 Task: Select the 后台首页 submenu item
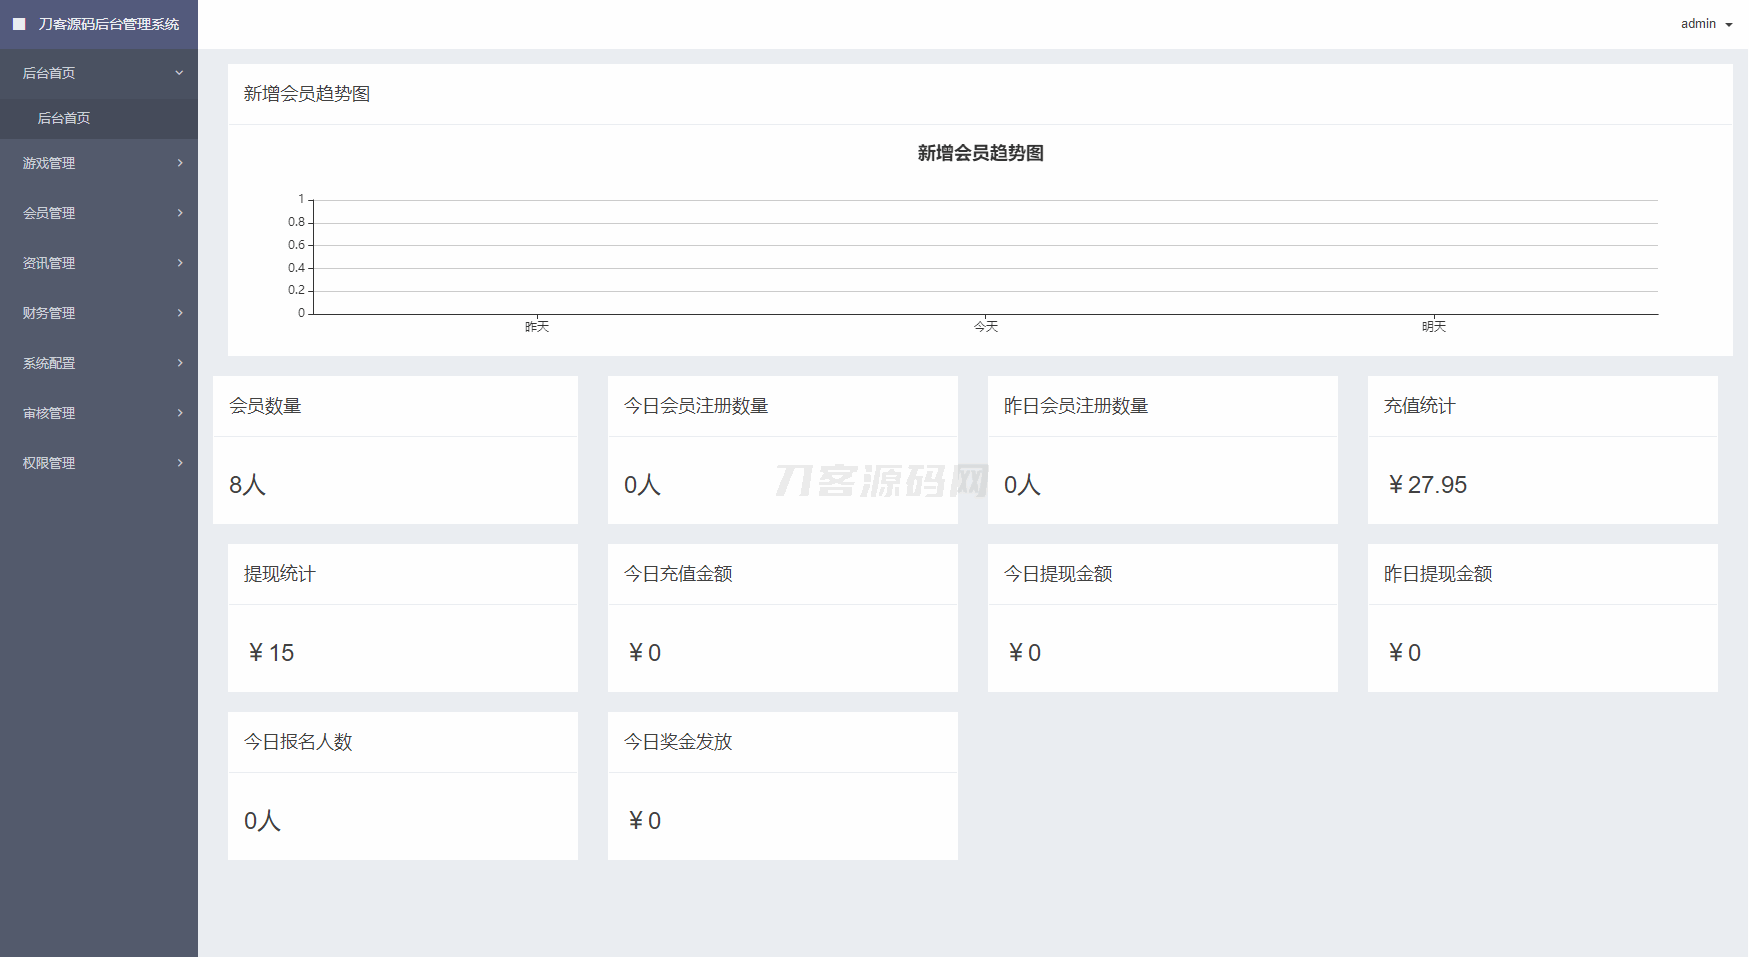[64, 118]
